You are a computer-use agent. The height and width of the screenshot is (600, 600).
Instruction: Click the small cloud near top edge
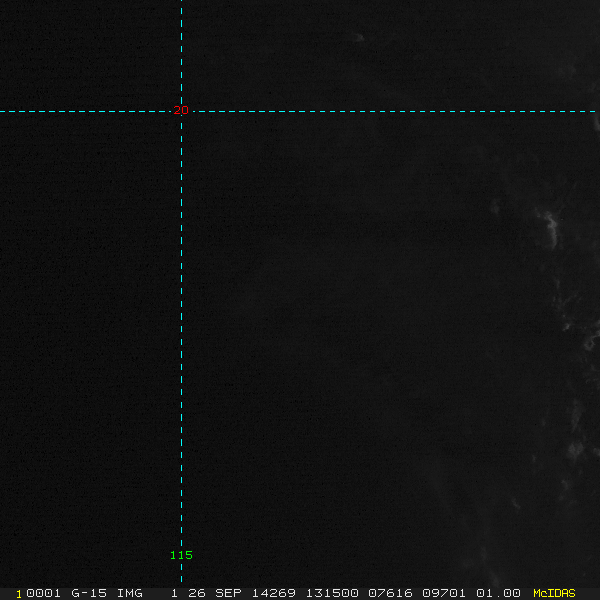358,38
